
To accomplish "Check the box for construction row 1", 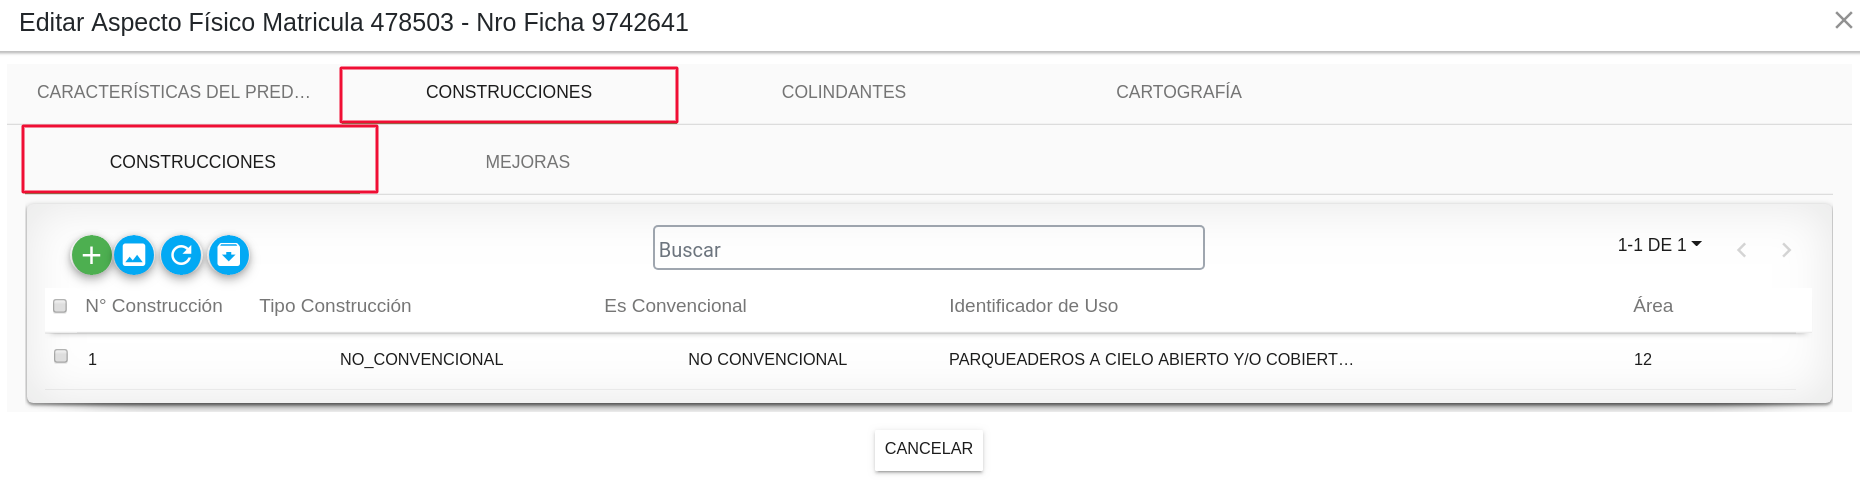I will click(61, 356).
